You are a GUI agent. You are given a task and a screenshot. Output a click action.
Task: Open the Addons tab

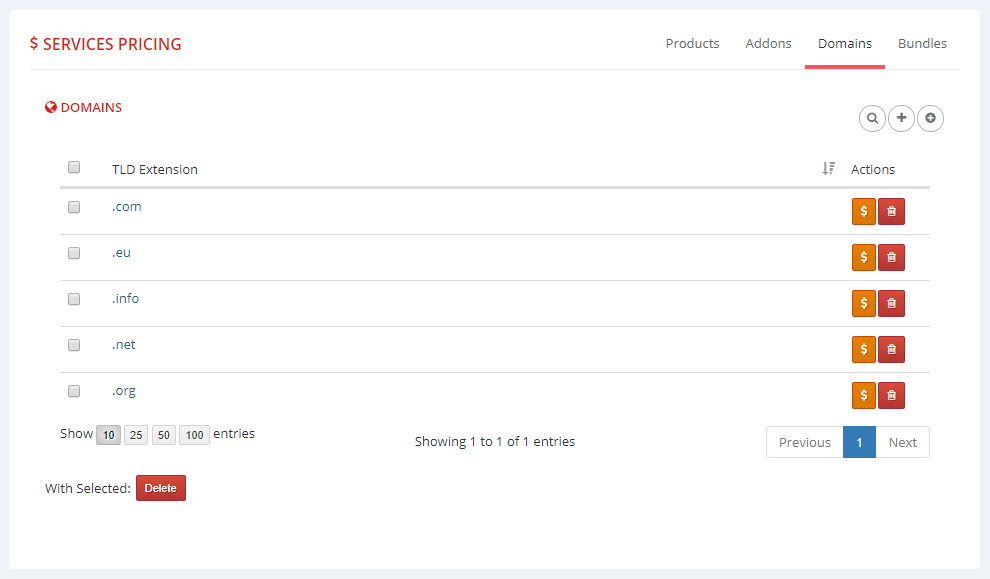pos(768,43)
